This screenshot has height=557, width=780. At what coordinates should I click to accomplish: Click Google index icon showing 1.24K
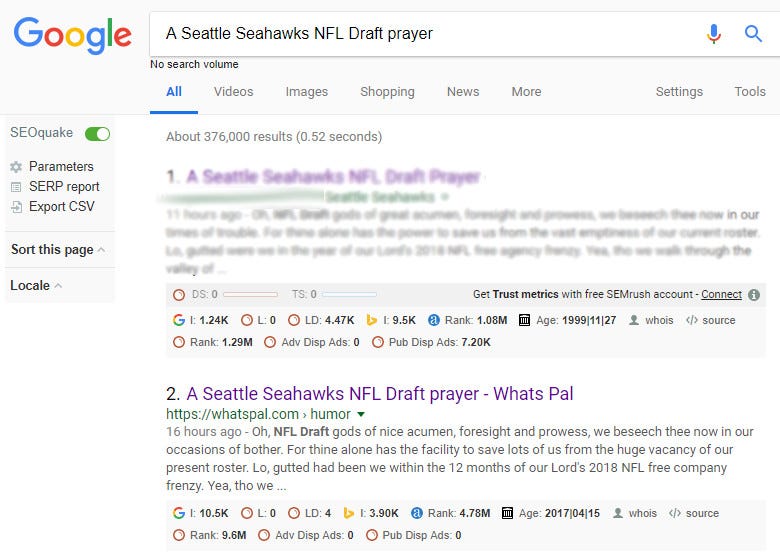pyautogui.click(x=179, y=320)
